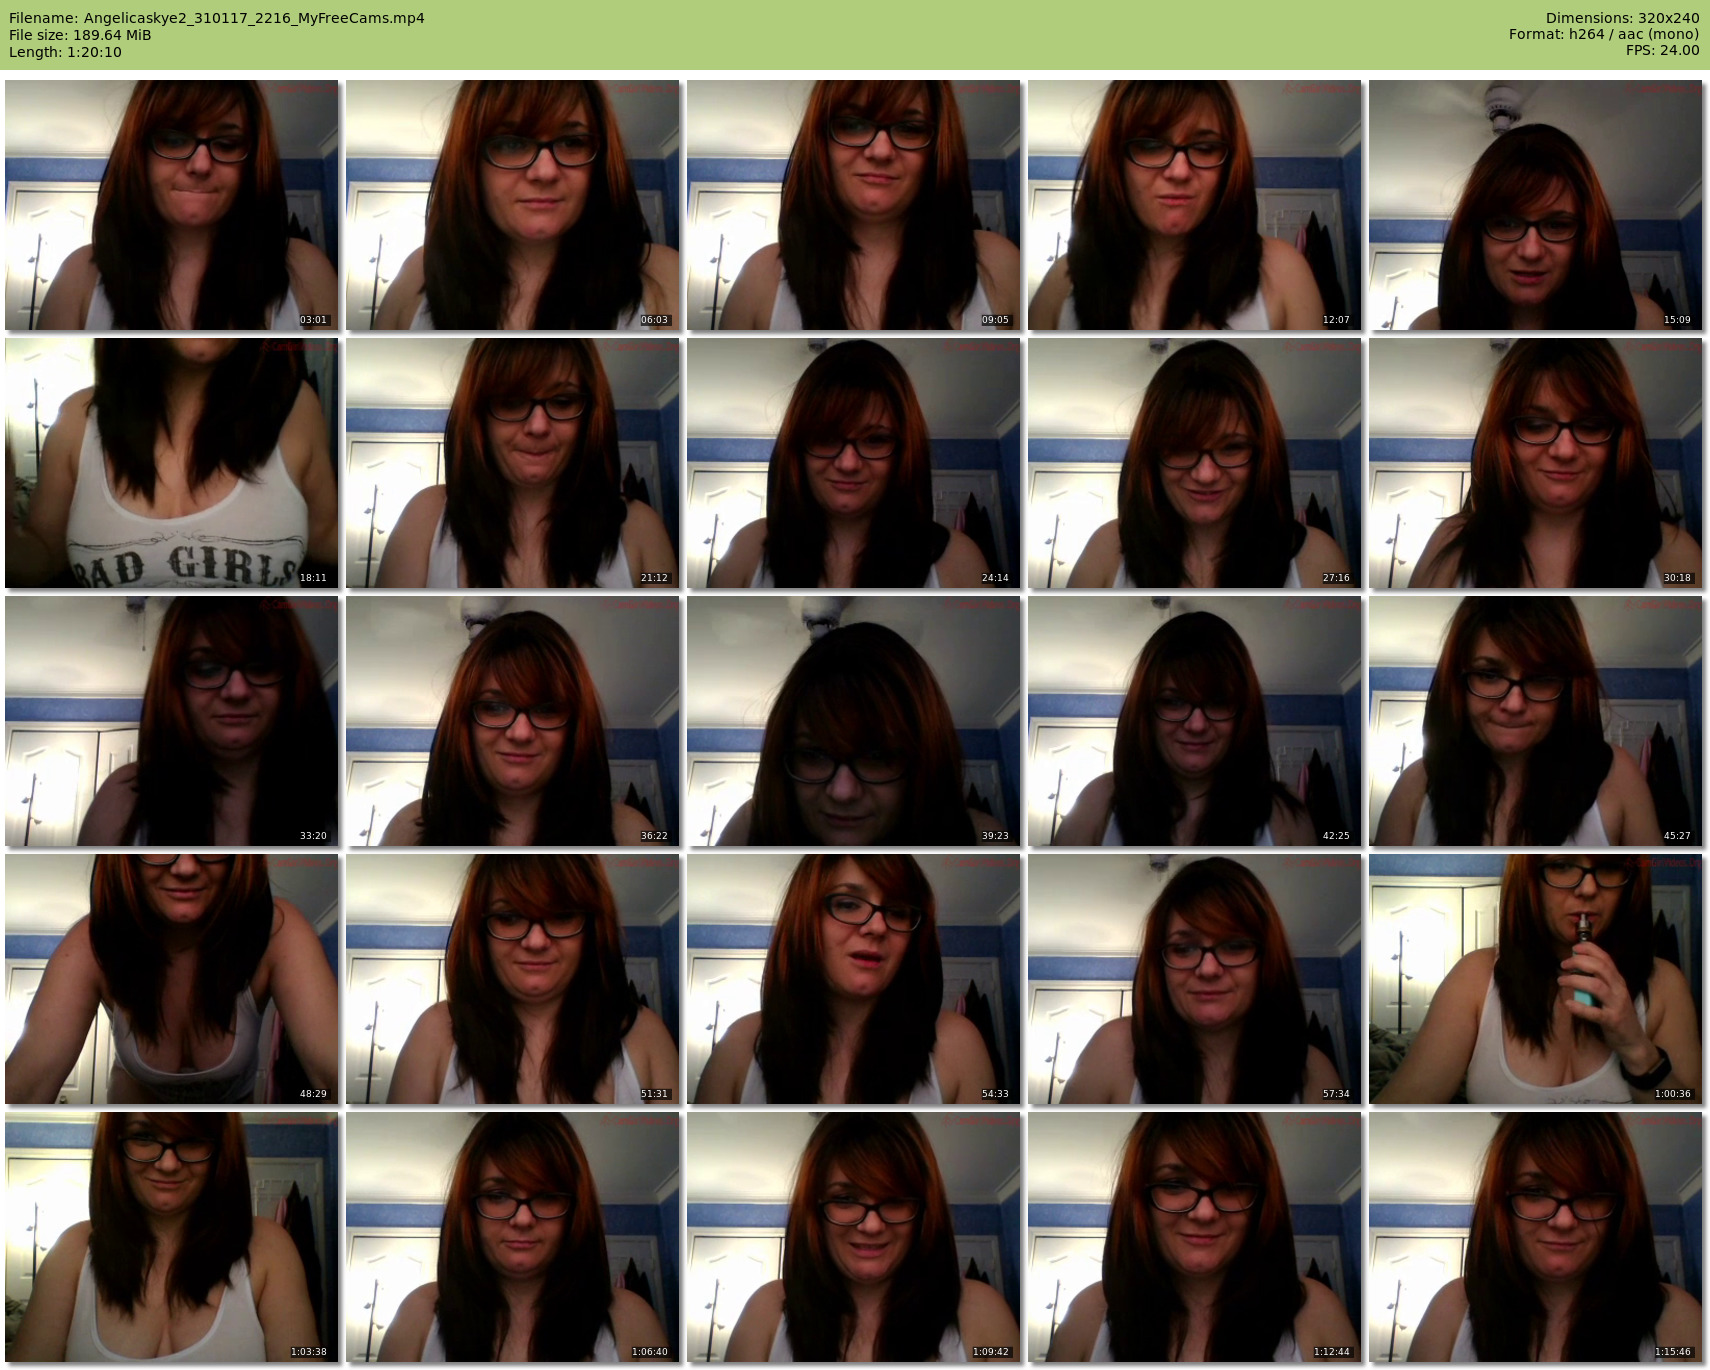The height and width of the screenshot is (1370, 1710).
Task: Open the 27:16 frame thumbnail
Action: coord(1195,463)
